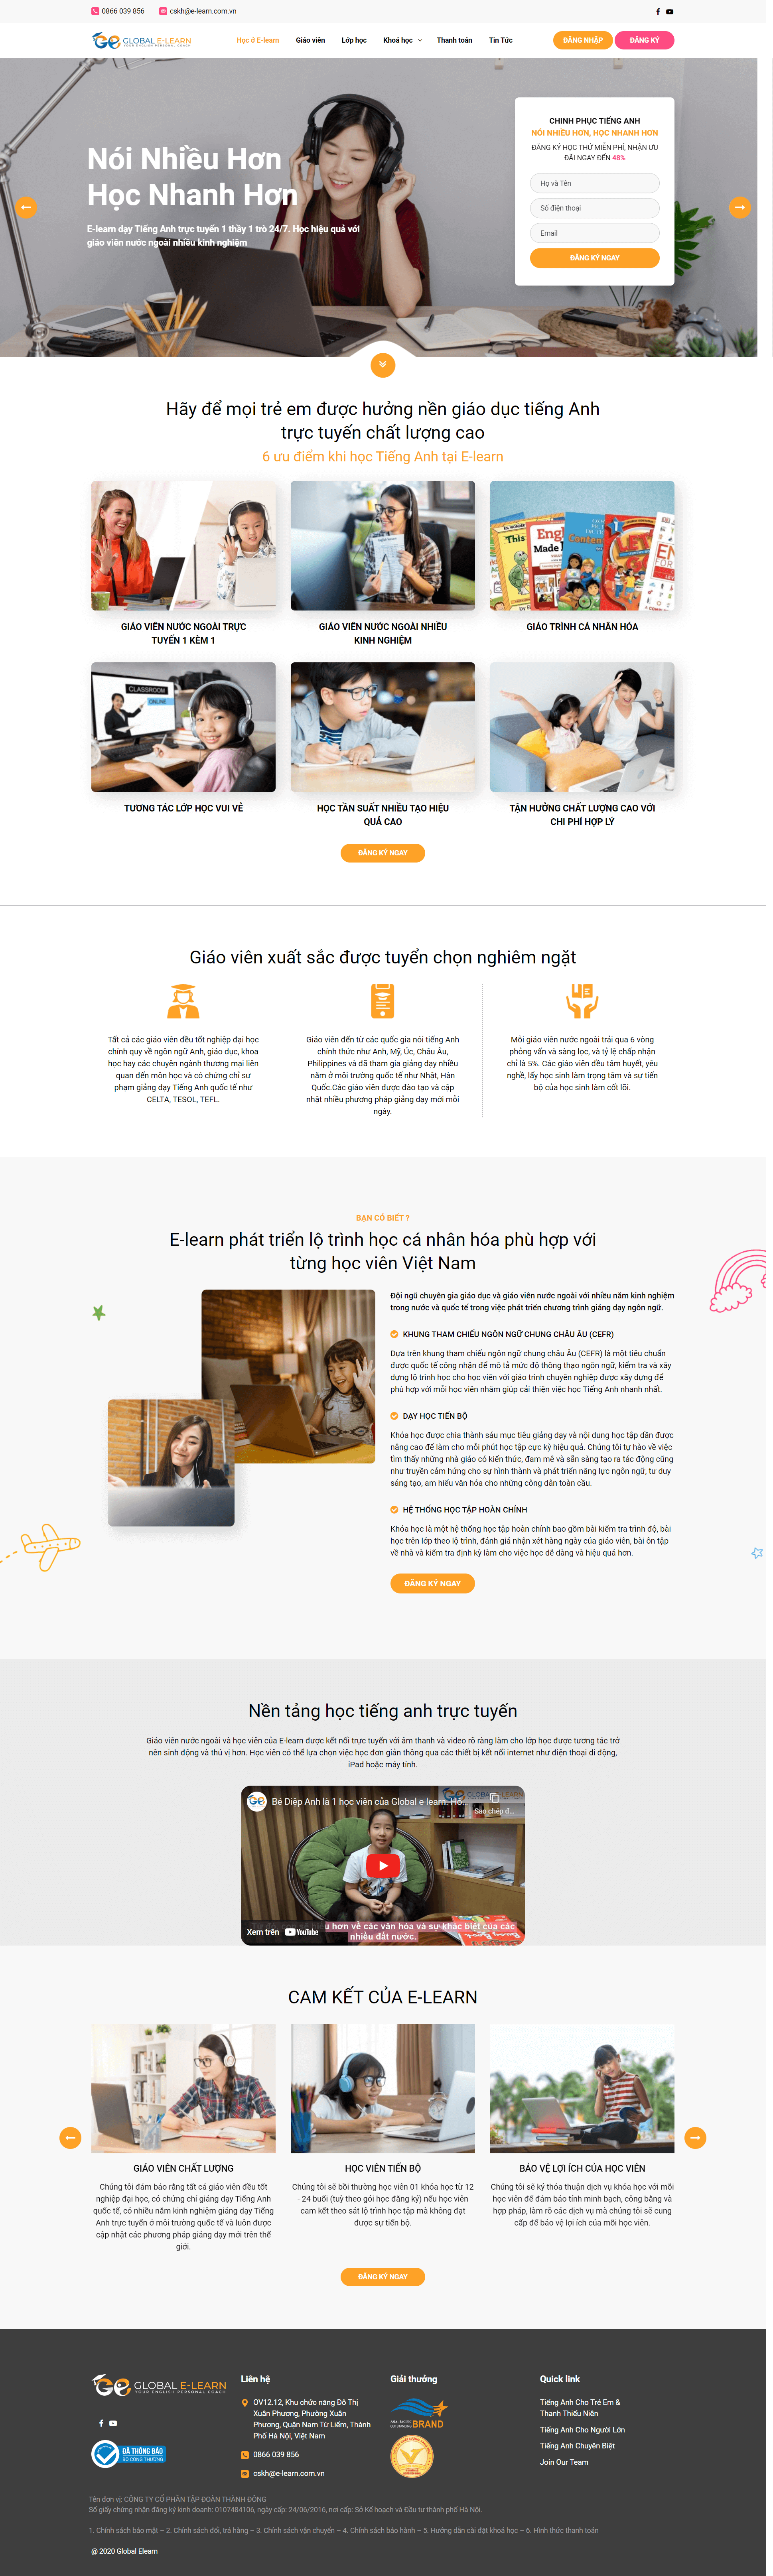Open the Giáo trình cá nhân hóa thumbnail
This screenshot has height=2576, width=773.
click(582, 546)
